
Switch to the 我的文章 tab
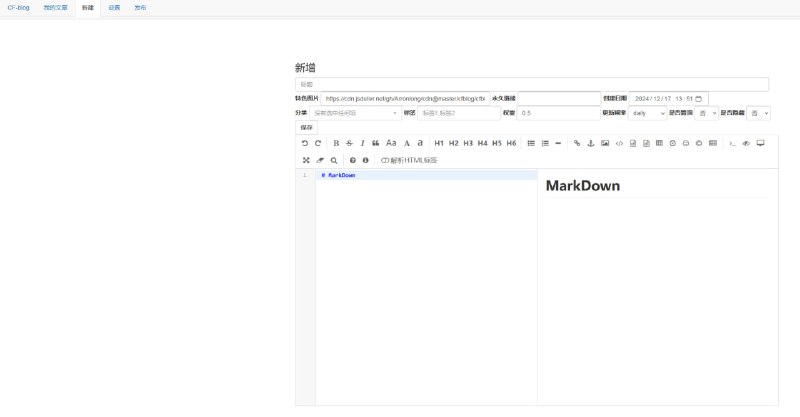coord(56,7)
